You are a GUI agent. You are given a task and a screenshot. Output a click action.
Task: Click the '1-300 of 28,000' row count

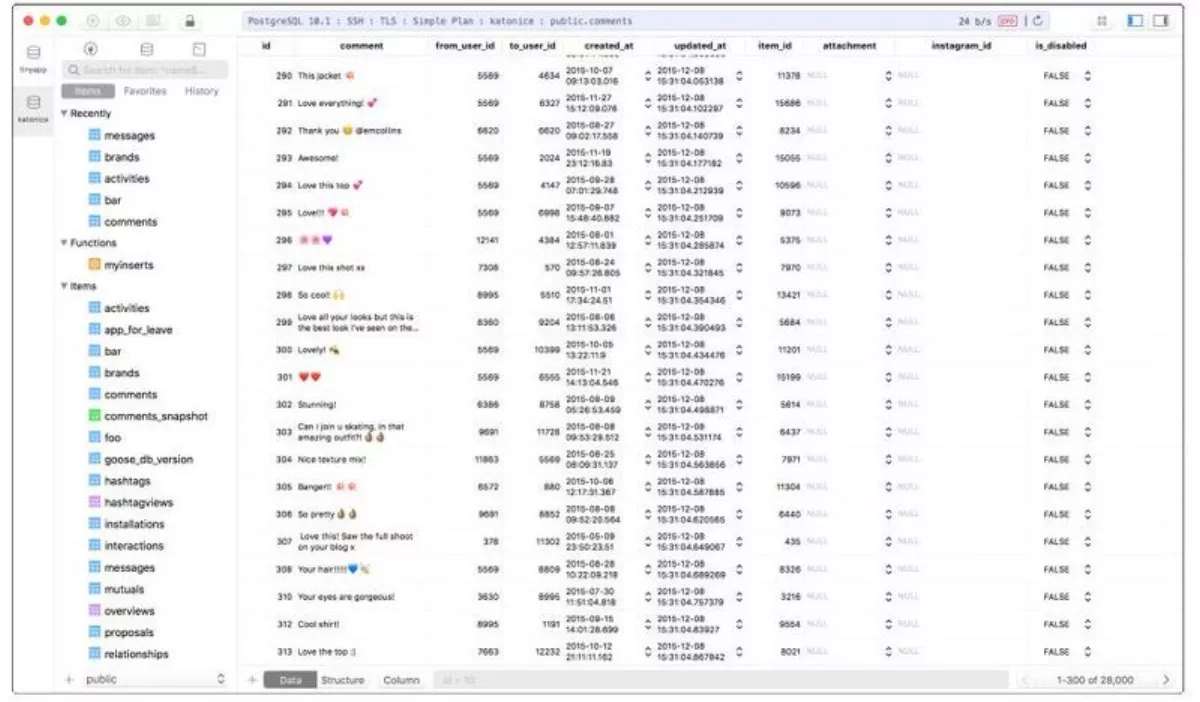1095,680
